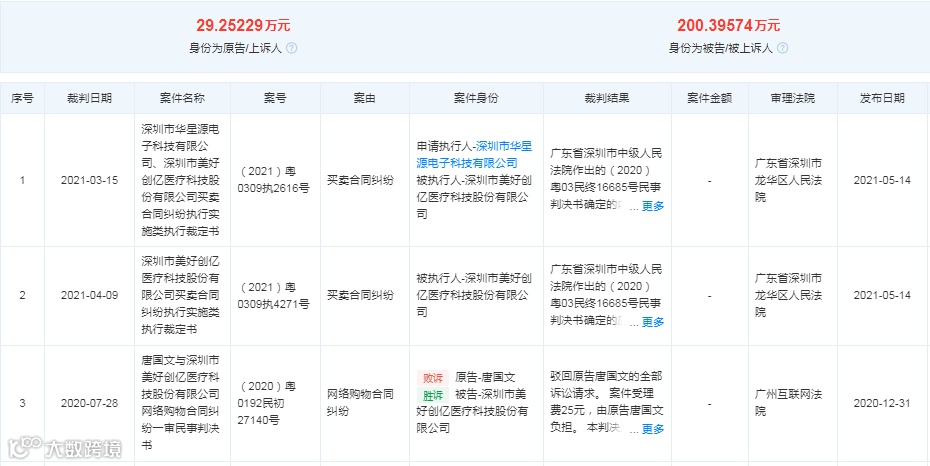Click 买卖合同纠纷 cell in row 2

coord(360,296)
